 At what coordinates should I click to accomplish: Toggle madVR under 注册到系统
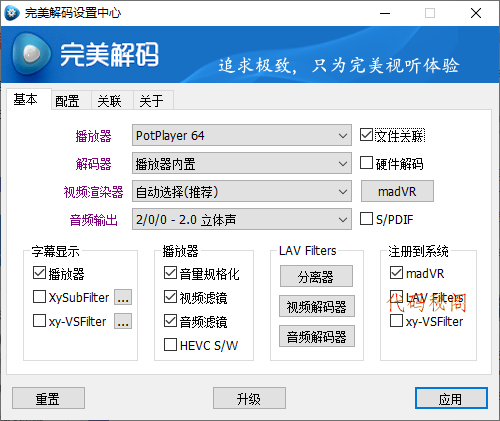coord(396,273)
